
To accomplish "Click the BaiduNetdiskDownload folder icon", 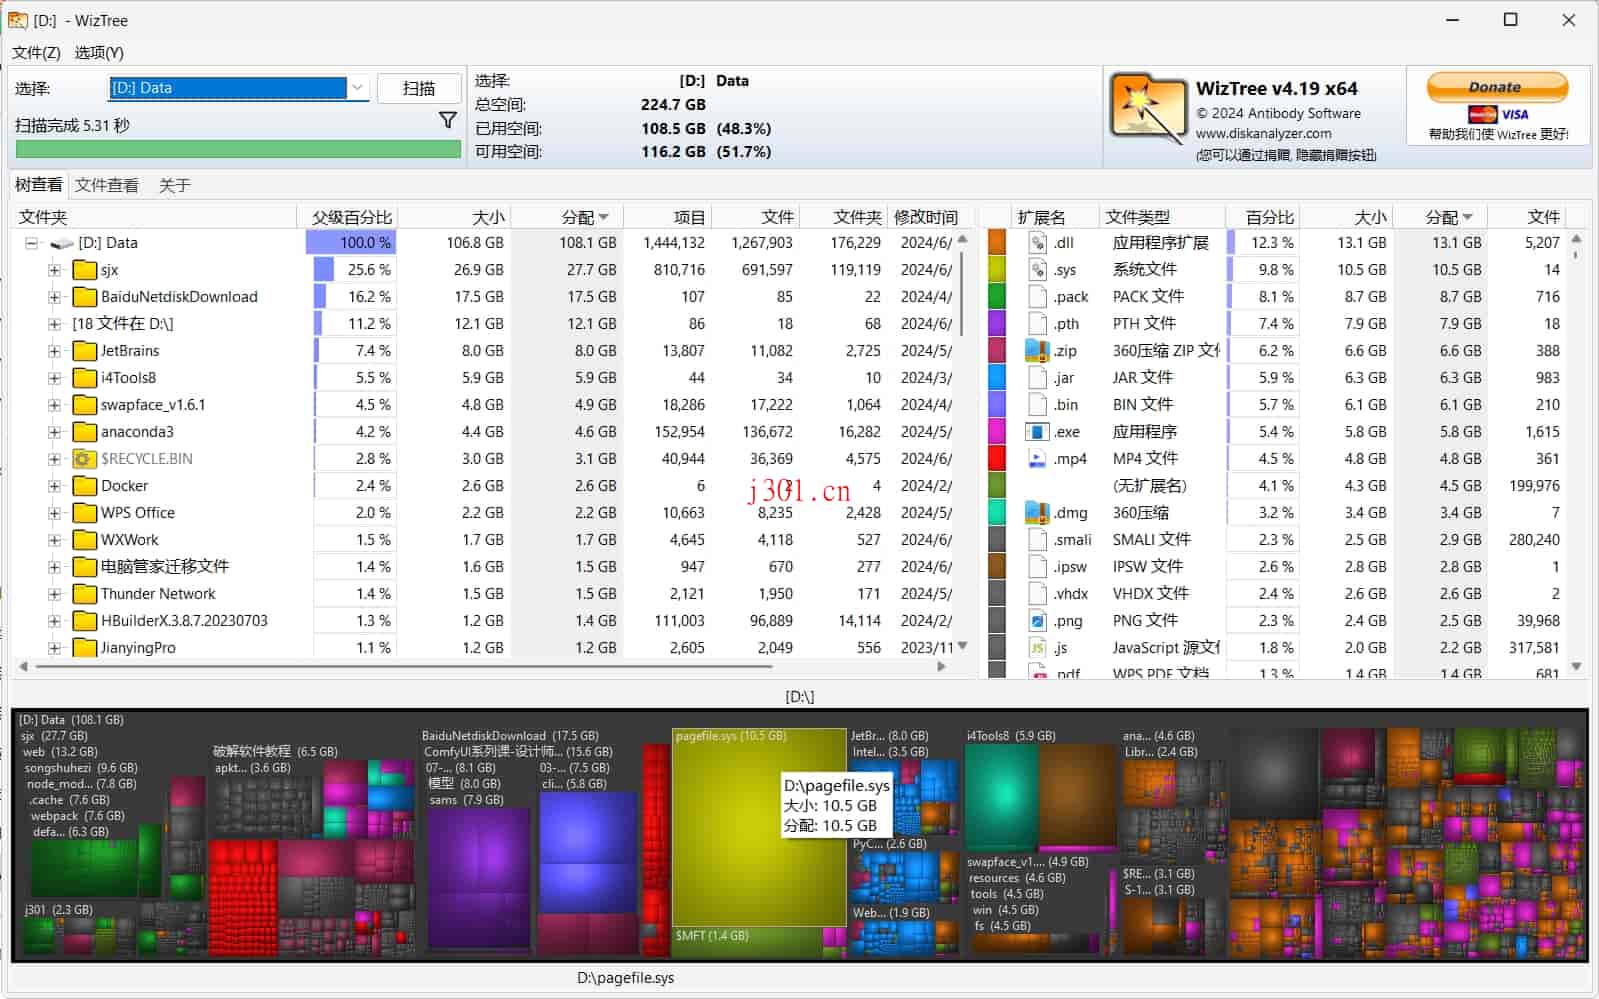I will point(84,297).
